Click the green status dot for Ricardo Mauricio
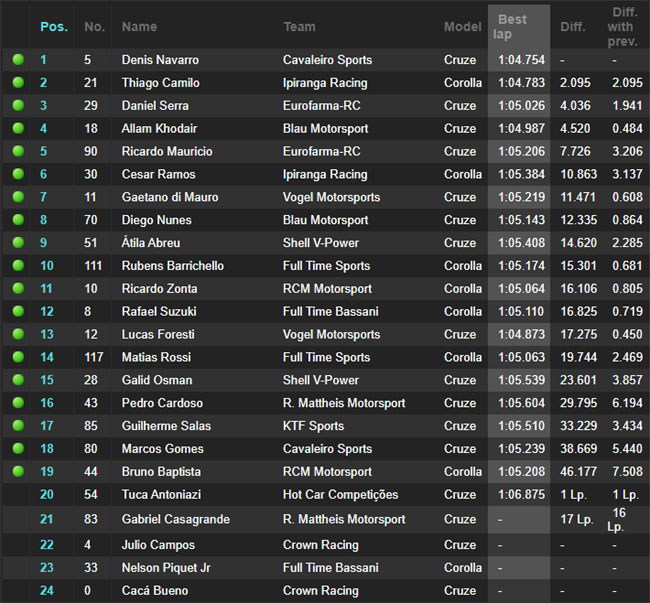The image size is (650, 603). (x=18, y=151)
